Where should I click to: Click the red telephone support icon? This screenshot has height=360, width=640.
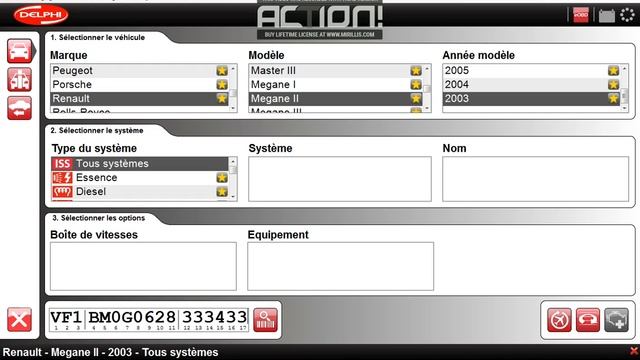point(588,320)
